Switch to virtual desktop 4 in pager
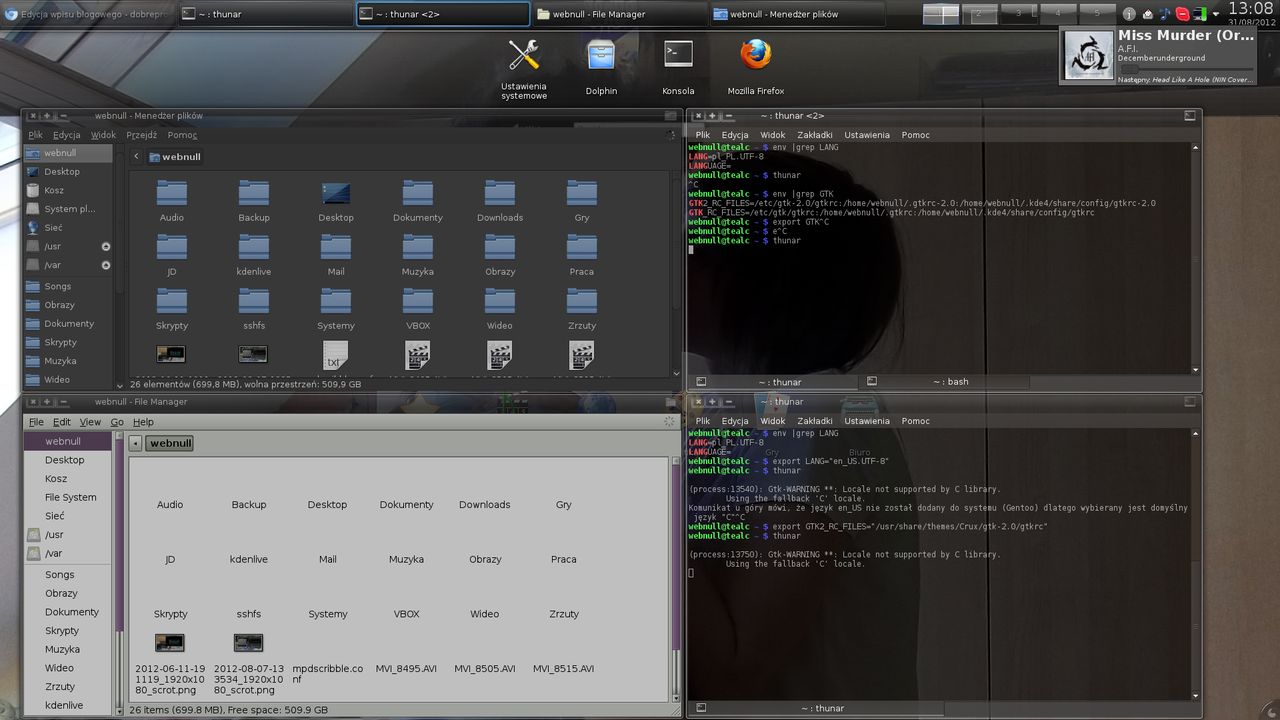 click(1058, 14)
